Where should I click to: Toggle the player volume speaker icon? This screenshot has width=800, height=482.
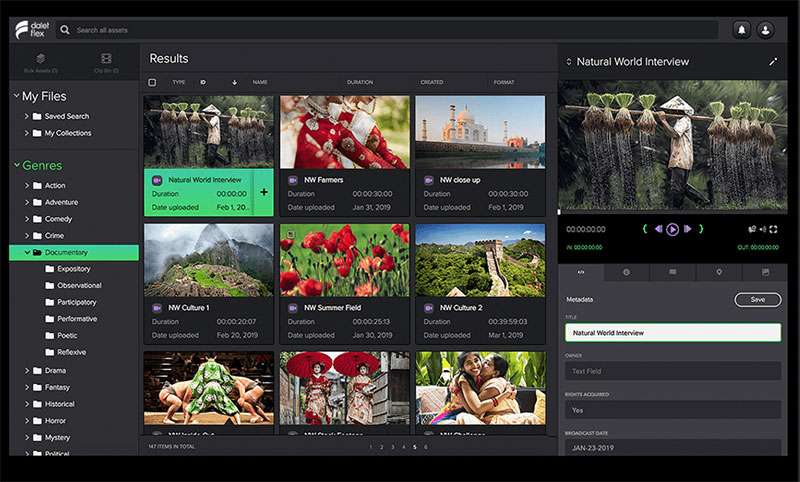763,230
